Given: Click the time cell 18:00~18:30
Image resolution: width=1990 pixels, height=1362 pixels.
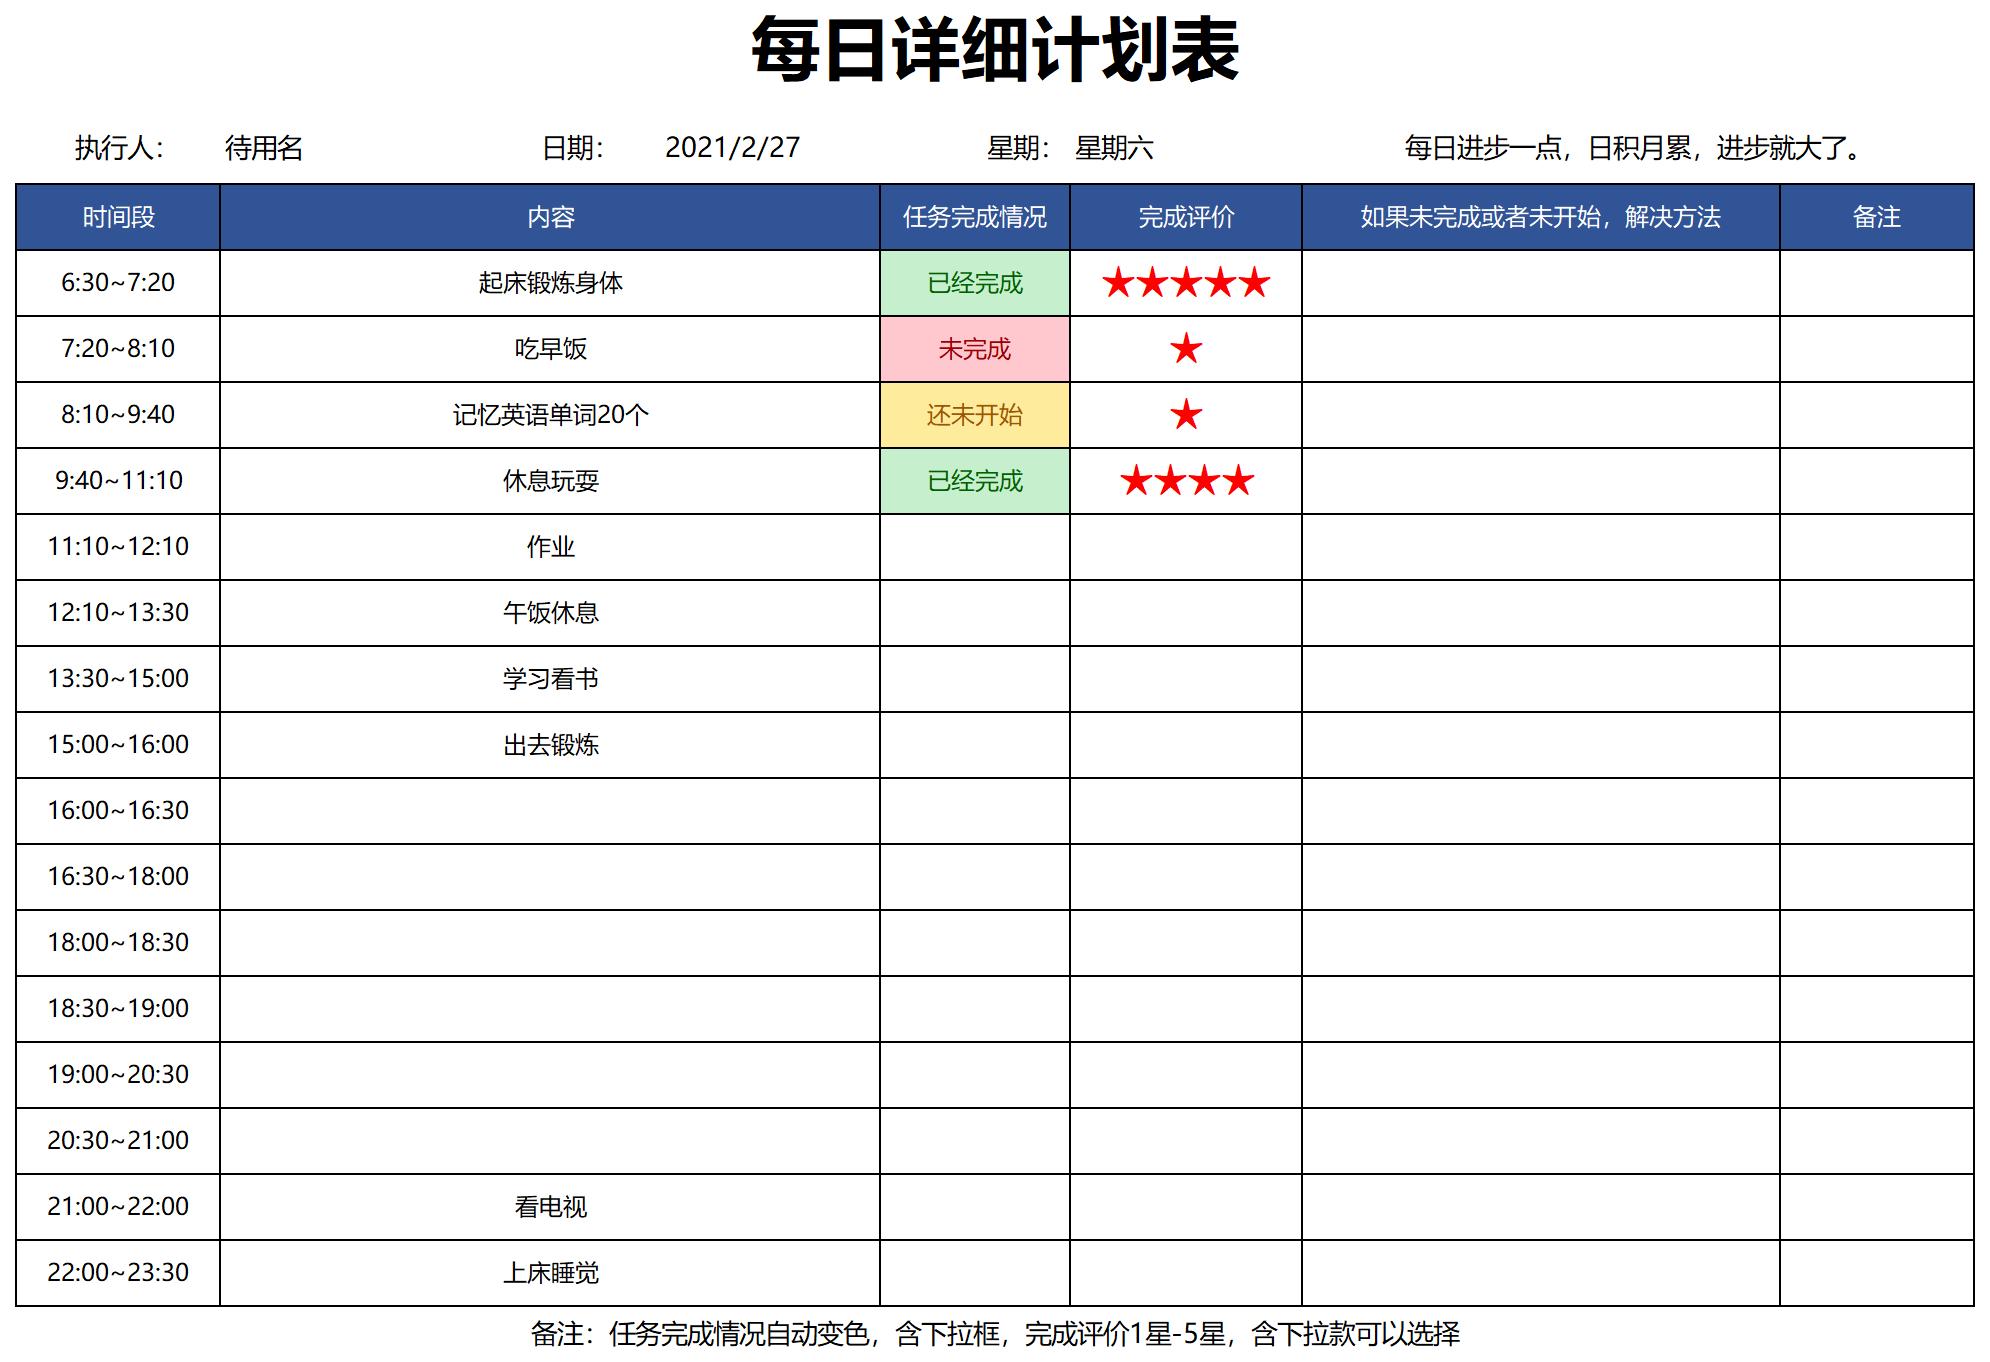Looking at the screenshot, I should [x=118, y=943].
